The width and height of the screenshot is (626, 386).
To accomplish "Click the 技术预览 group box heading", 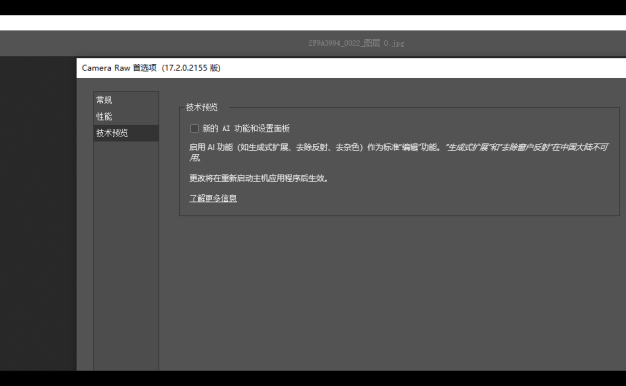I will (202, 107).
